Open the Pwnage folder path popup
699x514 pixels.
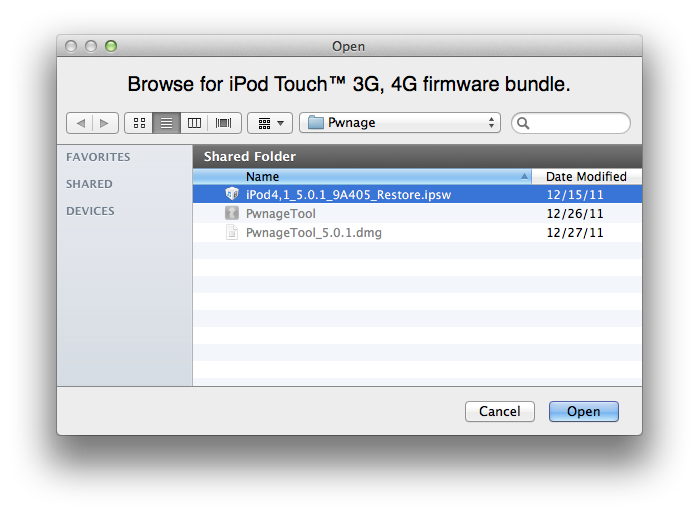(x=399, y=123)
